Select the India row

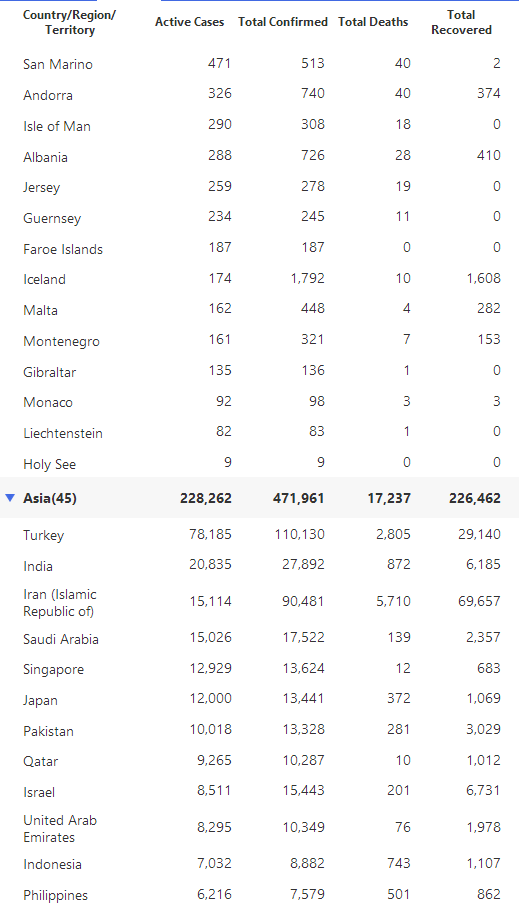click(259, 565)
